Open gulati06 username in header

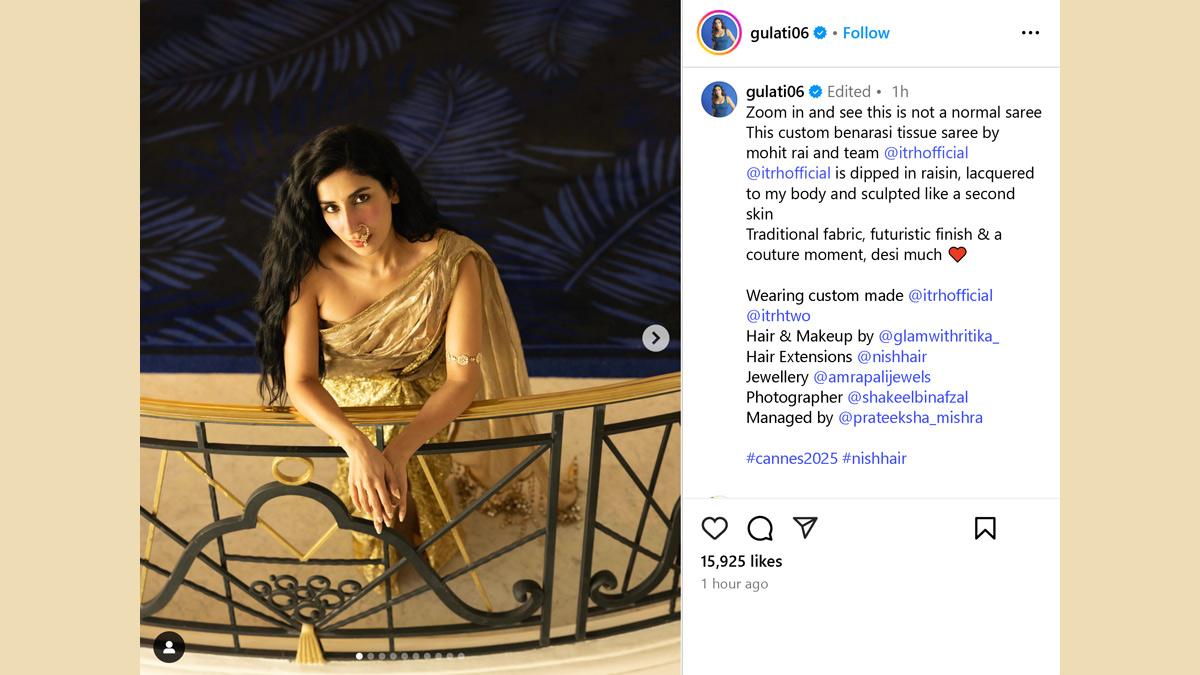[779, 33]
